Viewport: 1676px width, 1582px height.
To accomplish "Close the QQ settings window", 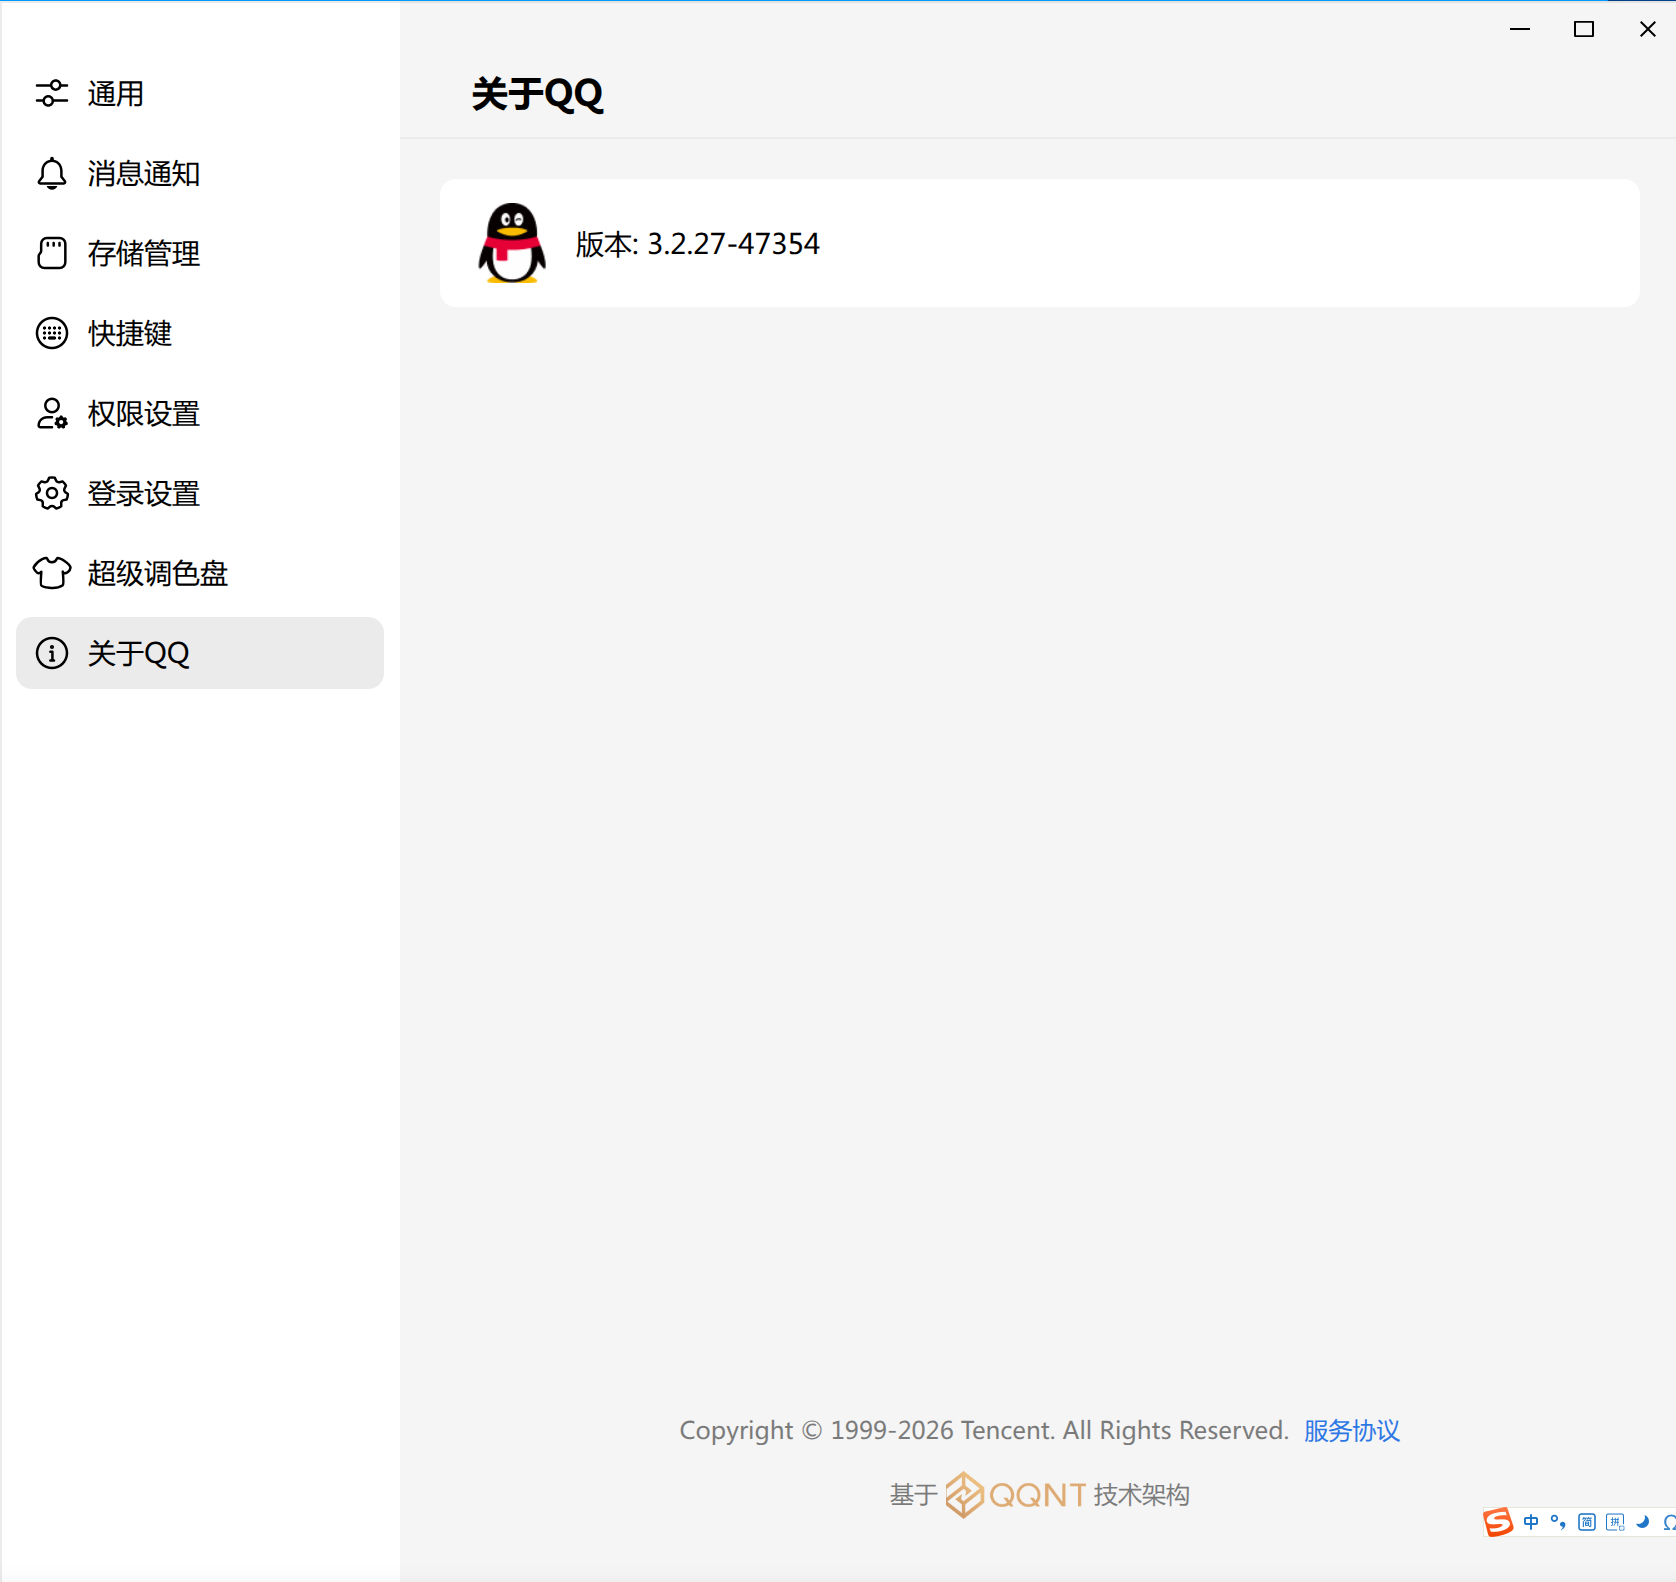I will (x=1648, y=29).
